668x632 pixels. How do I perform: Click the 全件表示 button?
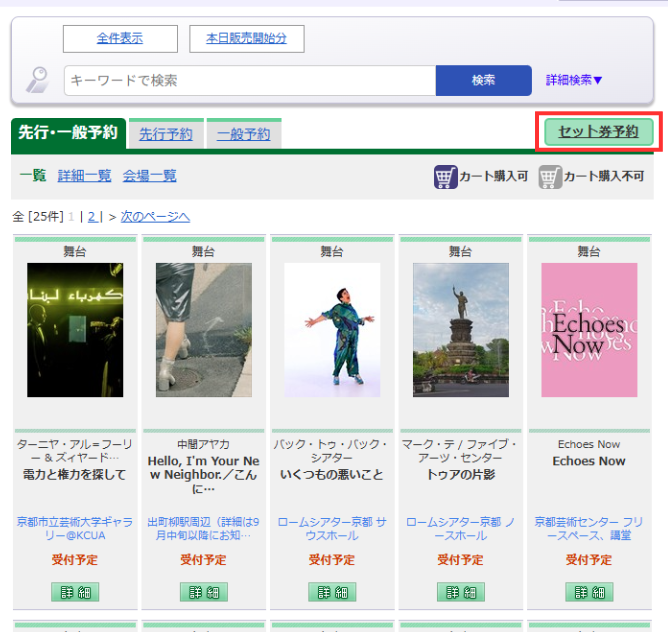(x=120, y=38)
